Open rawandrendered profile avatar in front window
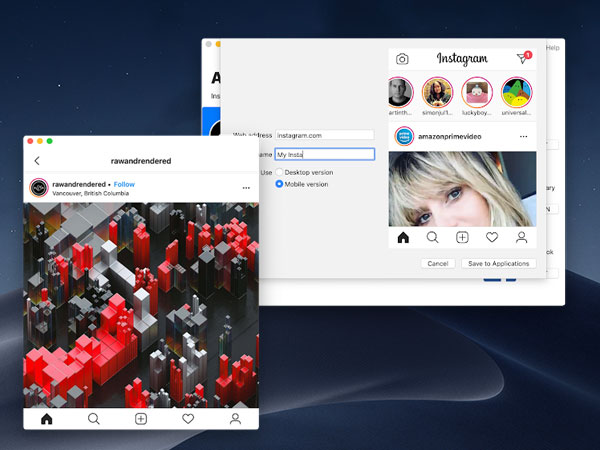 coord(39,188)
